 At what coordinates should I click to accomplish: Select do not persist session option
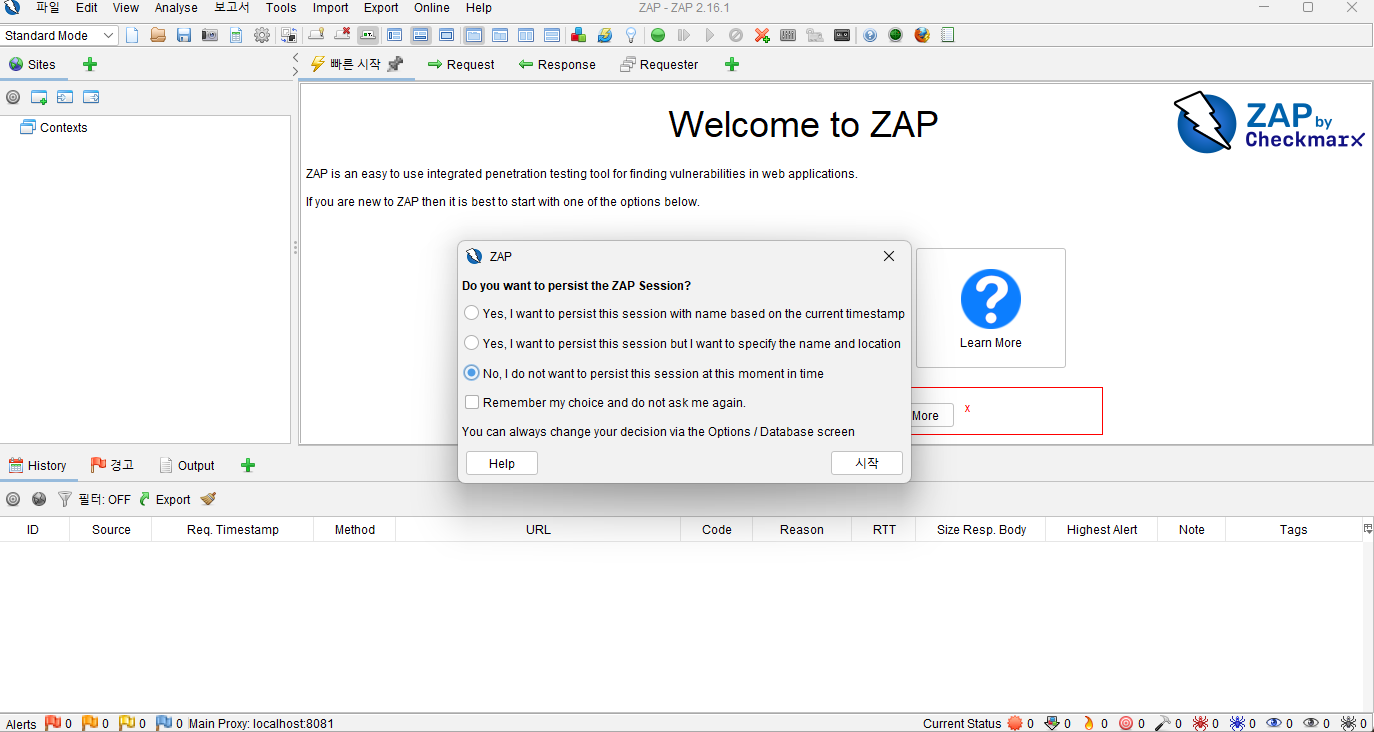click(x=645, y=373)
